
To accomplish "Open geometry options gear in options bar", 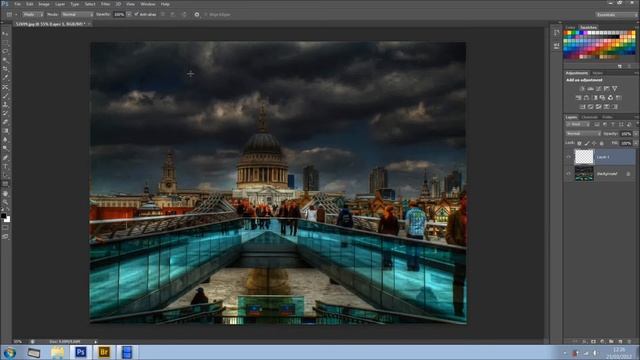I will click(x=197, y=14).
